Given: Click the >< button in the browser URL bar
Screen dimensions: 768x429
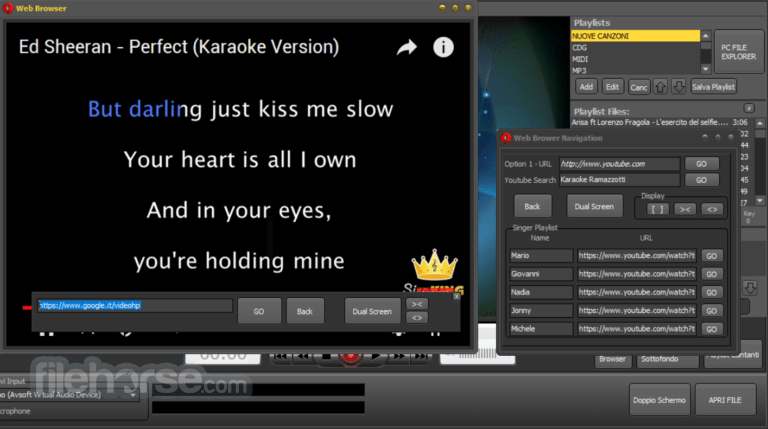Looking at the screenshot, I should click(x=417, y=304).
